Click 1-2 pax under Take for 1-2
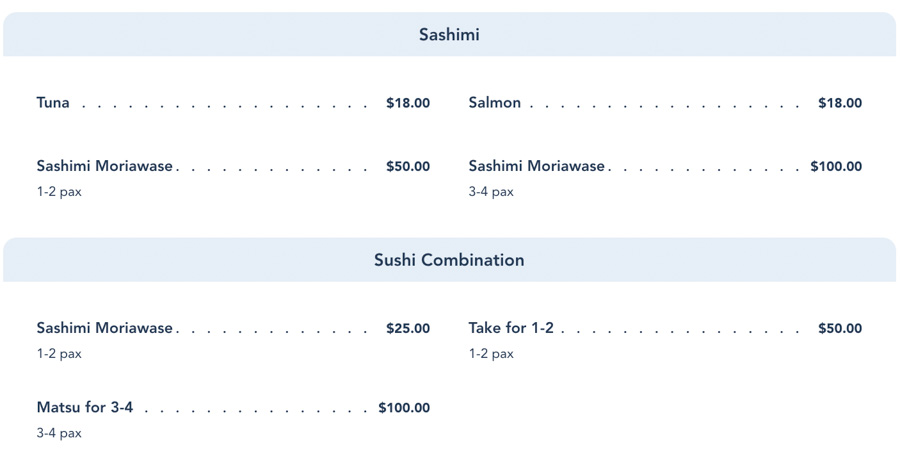 coord(491,354)
